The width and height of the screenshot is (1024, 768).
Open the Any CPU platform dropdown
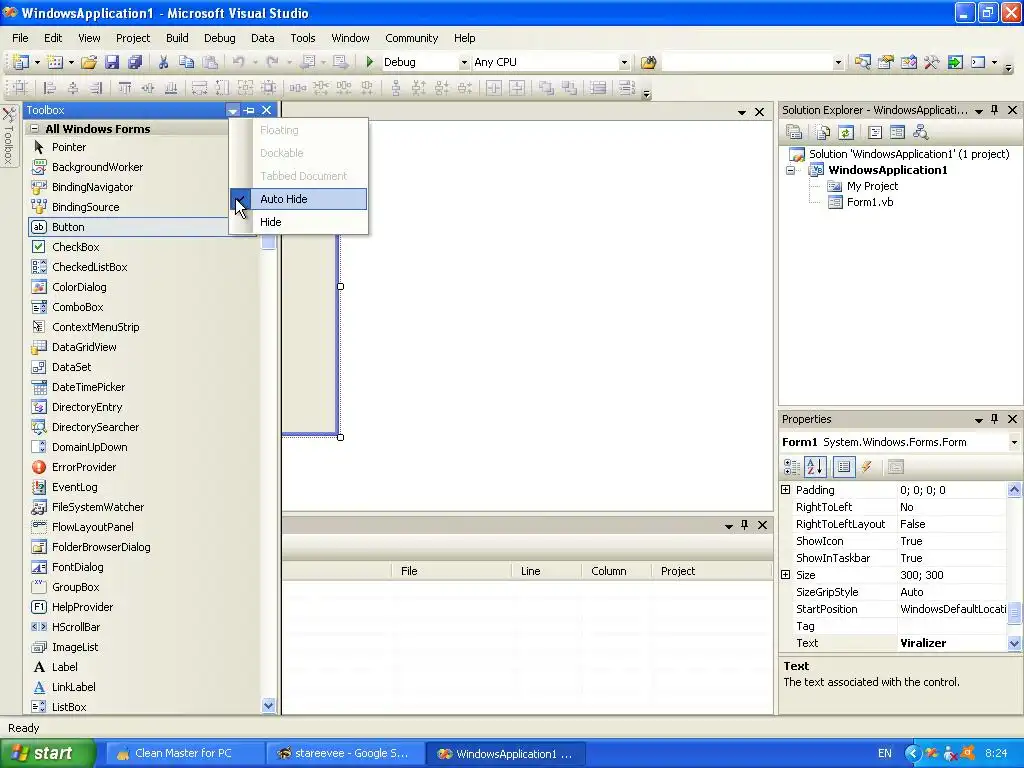[624, 63]
